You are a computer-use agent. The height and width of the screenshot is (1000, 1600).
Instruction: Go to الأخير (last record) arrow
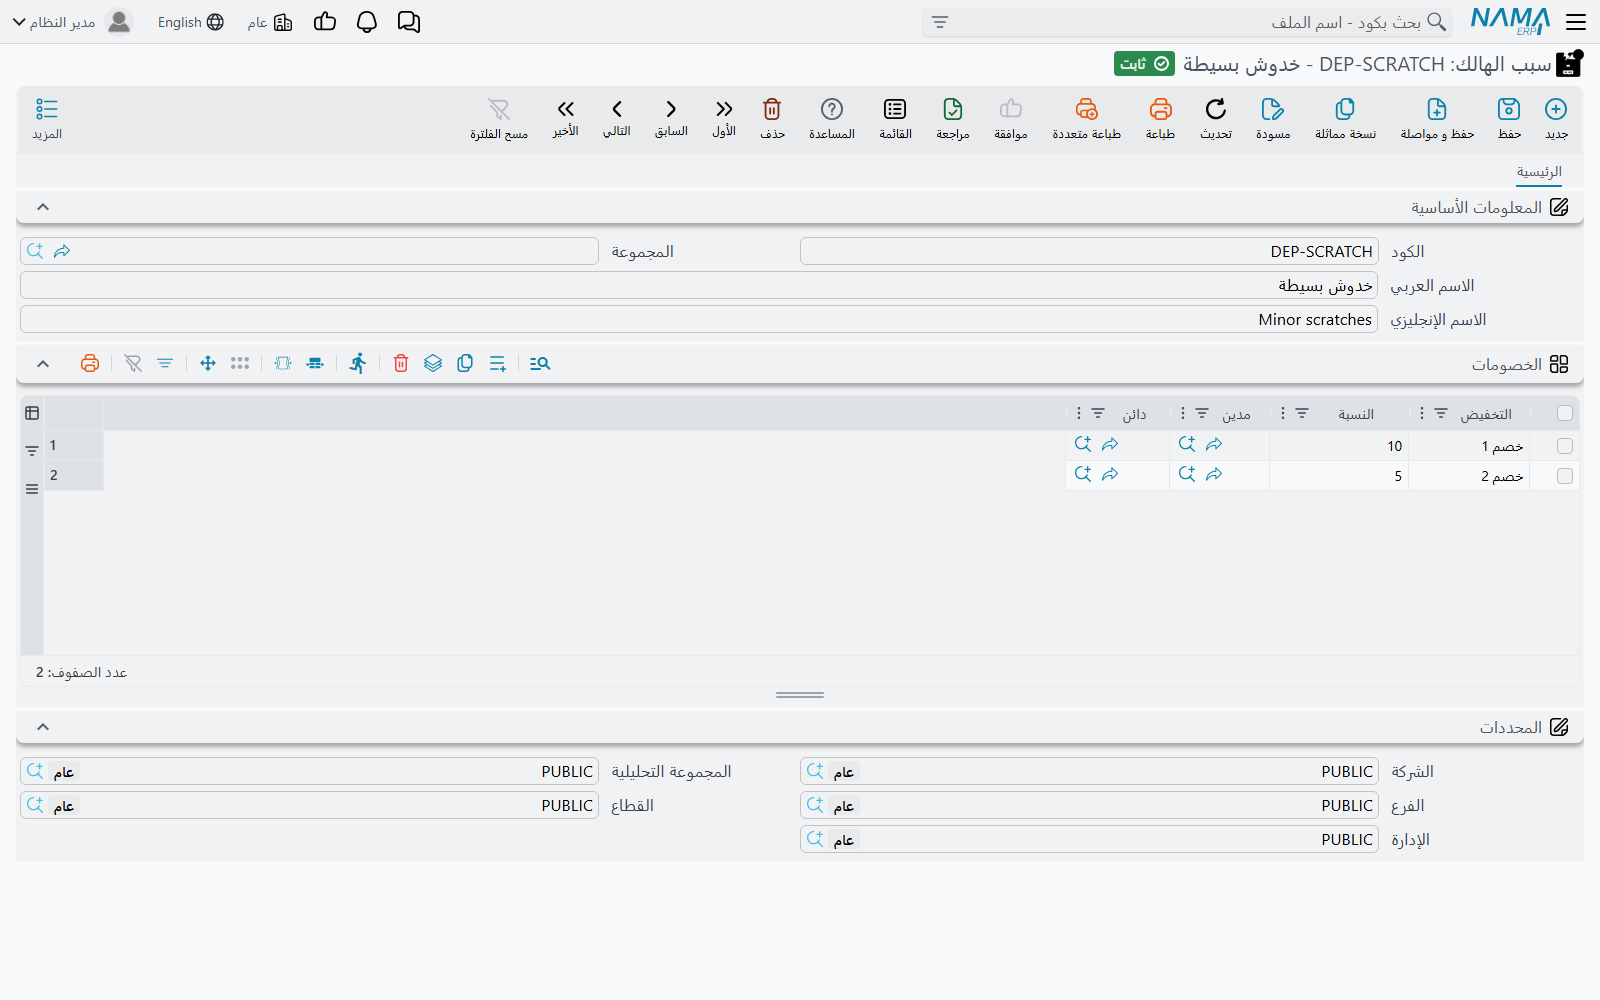566,109
